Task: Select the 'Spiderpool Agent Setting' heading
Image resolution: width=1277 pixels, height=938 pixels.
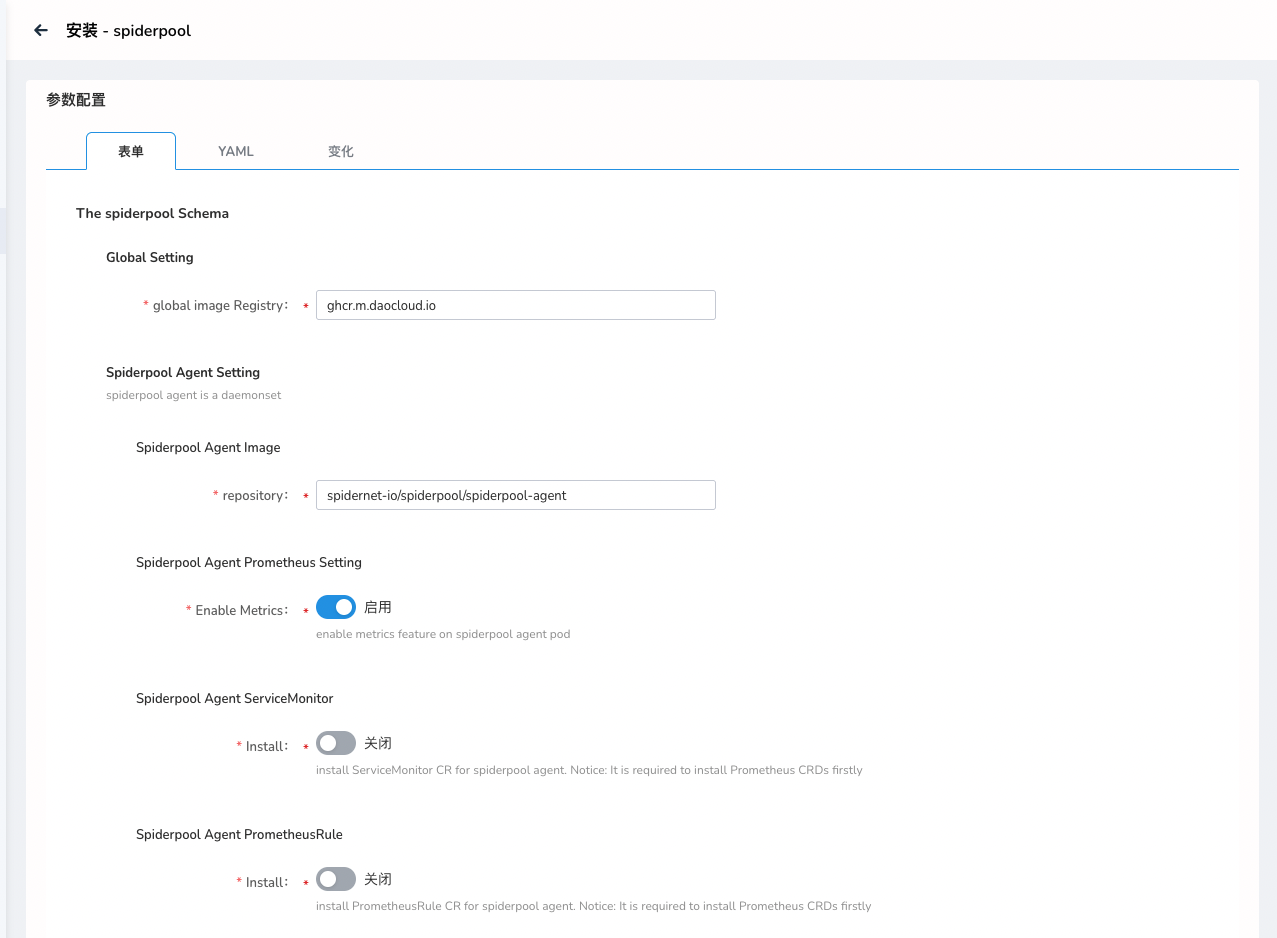Action: pyautogui.click(x=183, y=372)
